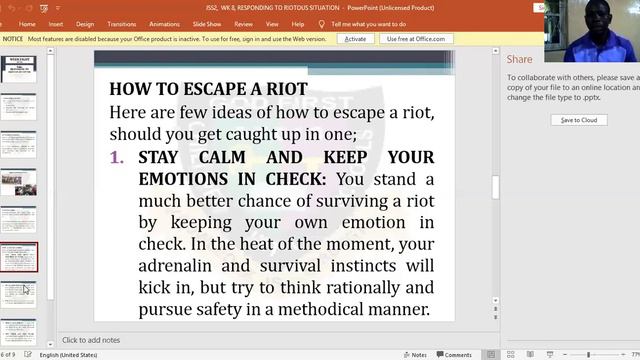640x360 pixels.
Task: Select the eighth slide thumbnail
Action: tap(18, 332)
